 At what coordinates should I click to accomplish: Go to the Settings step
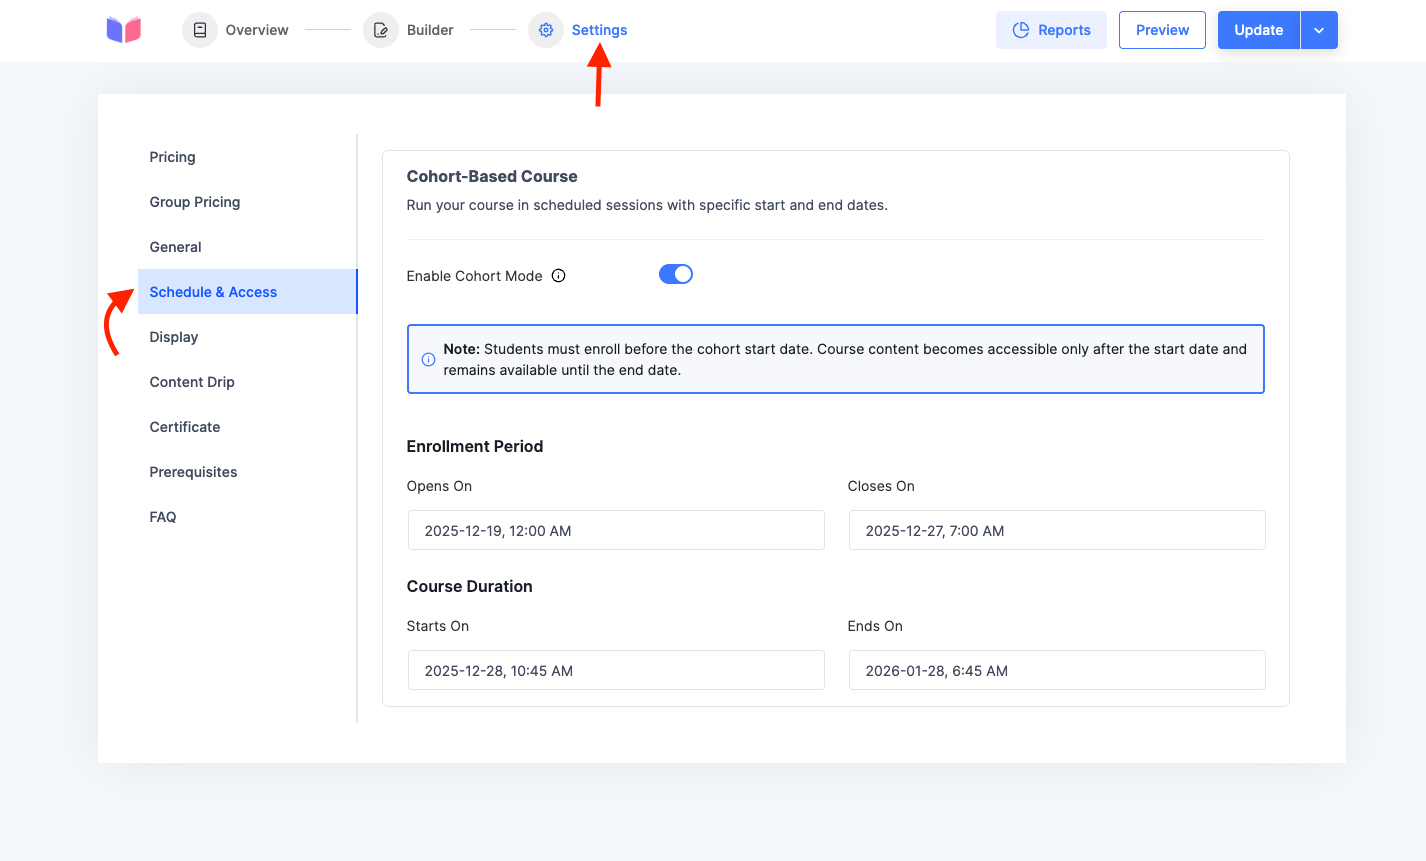point(579,30)
